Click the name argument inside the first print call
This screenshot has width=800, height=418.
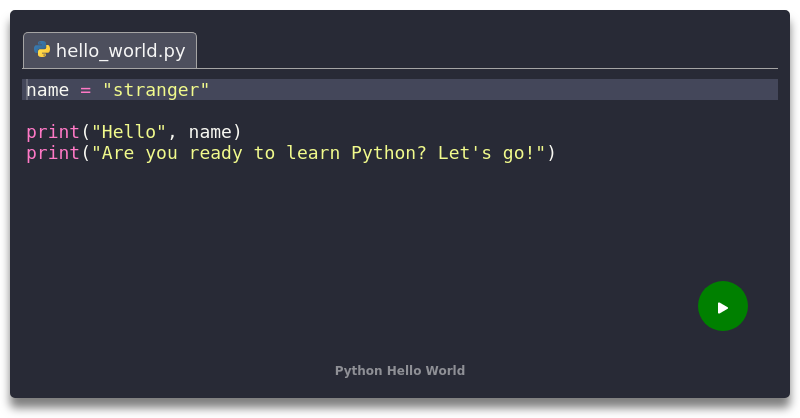[x=210, y=132]
